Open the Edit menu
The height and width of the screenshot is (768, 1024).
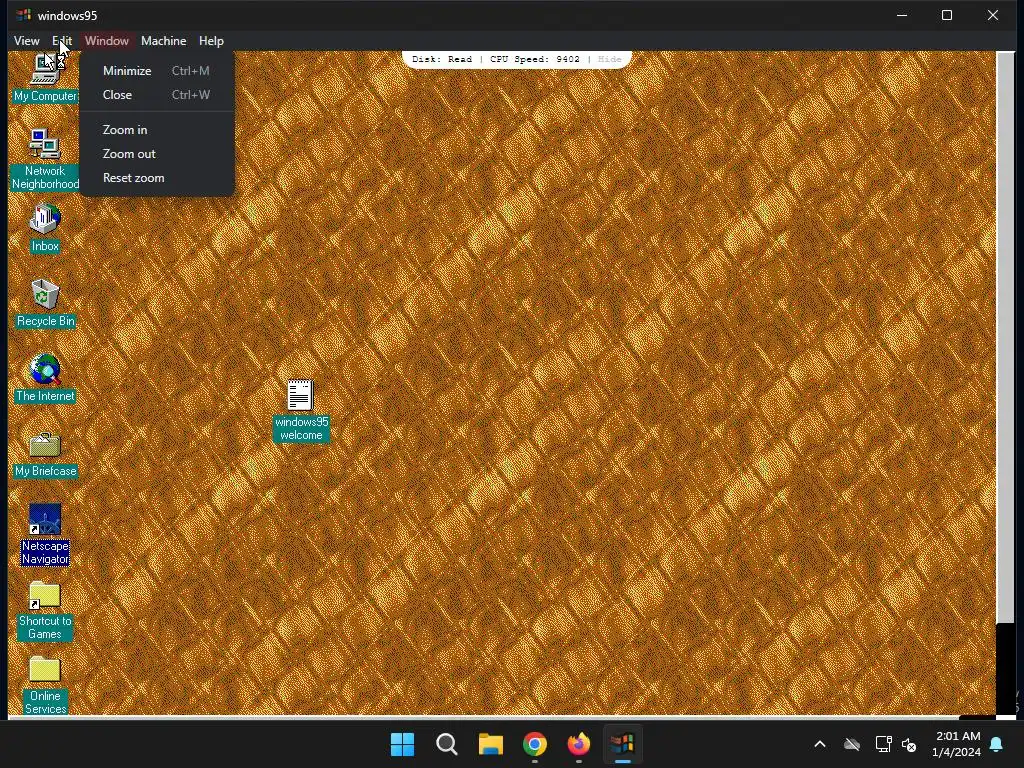[x=62, y=40]
